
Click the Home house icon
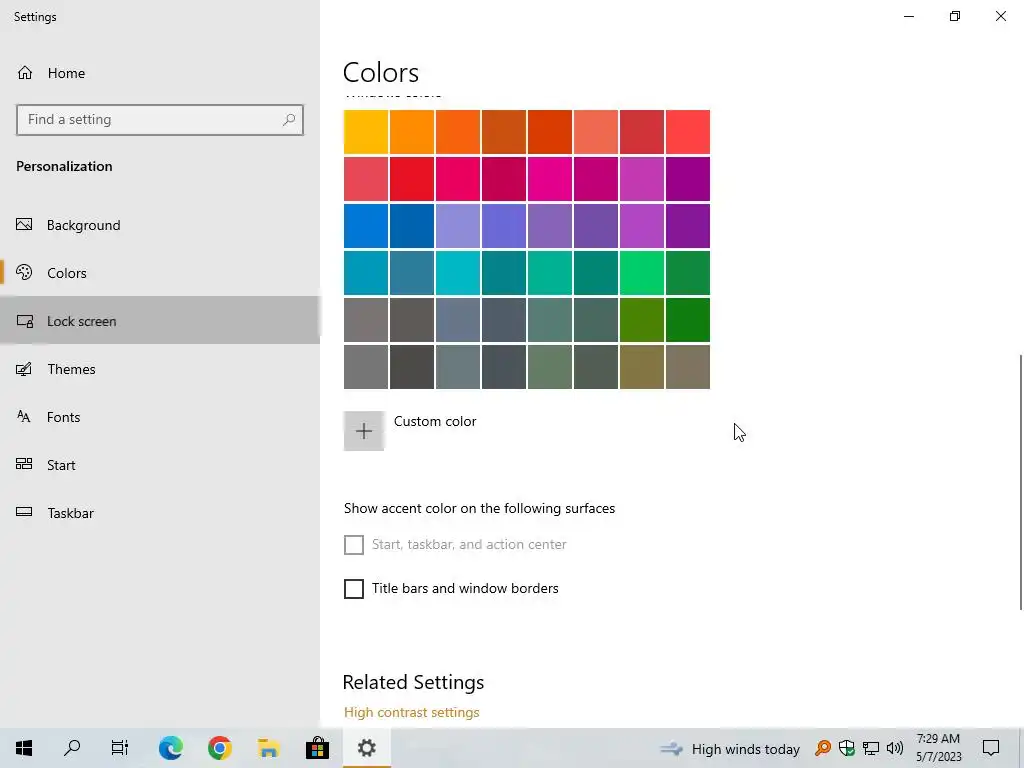(x=25, y=72)
